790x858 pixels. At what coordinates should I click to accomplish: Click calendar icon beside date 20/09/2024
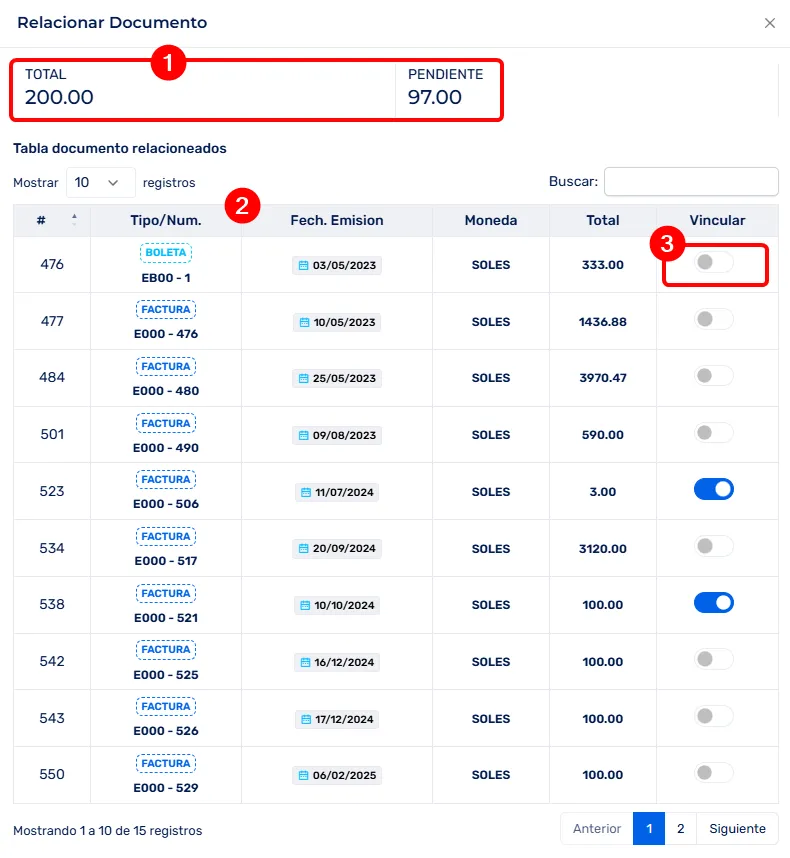304,549
